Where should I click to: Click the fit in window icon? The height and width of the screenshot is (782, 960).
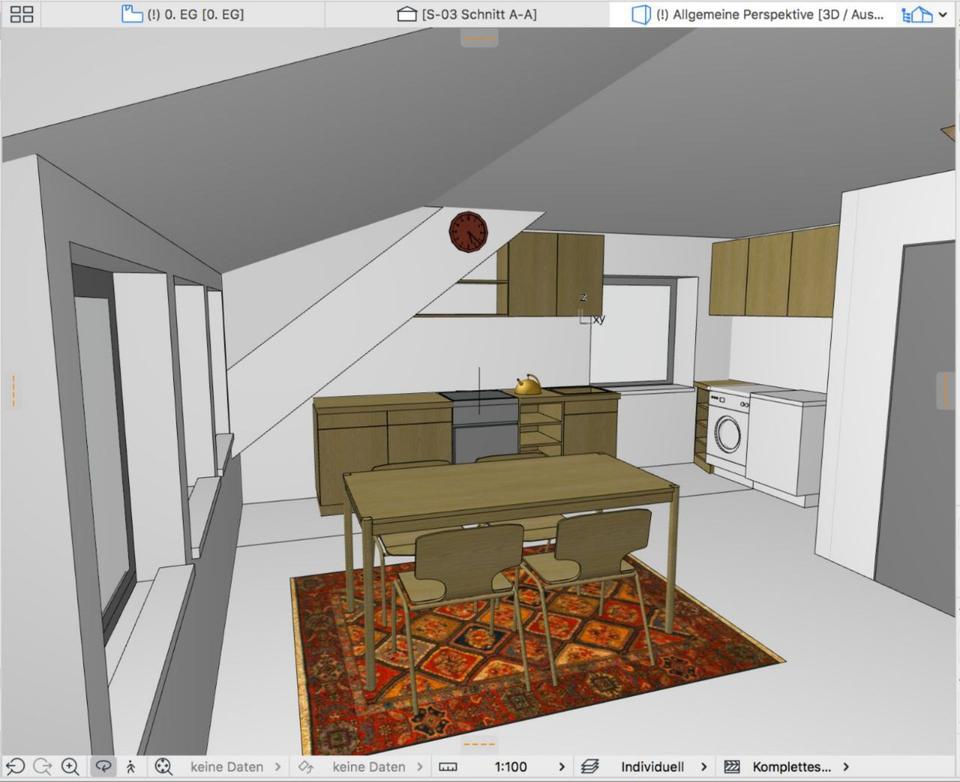[163, 767]
